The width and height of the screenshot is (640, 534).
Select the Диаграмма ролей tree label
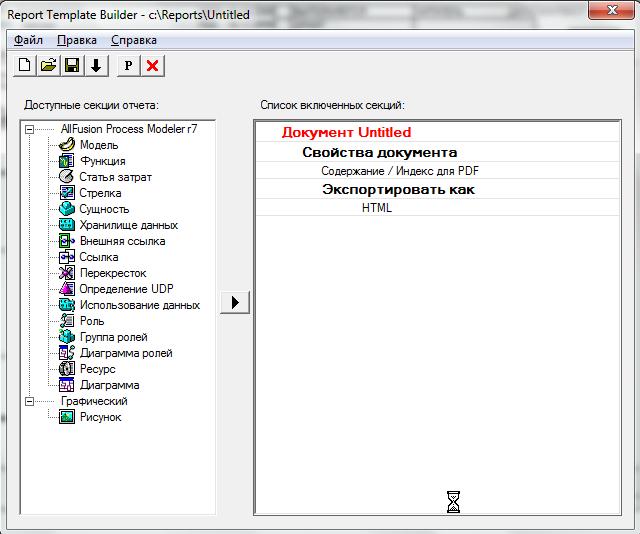click(x=126, y=353)
